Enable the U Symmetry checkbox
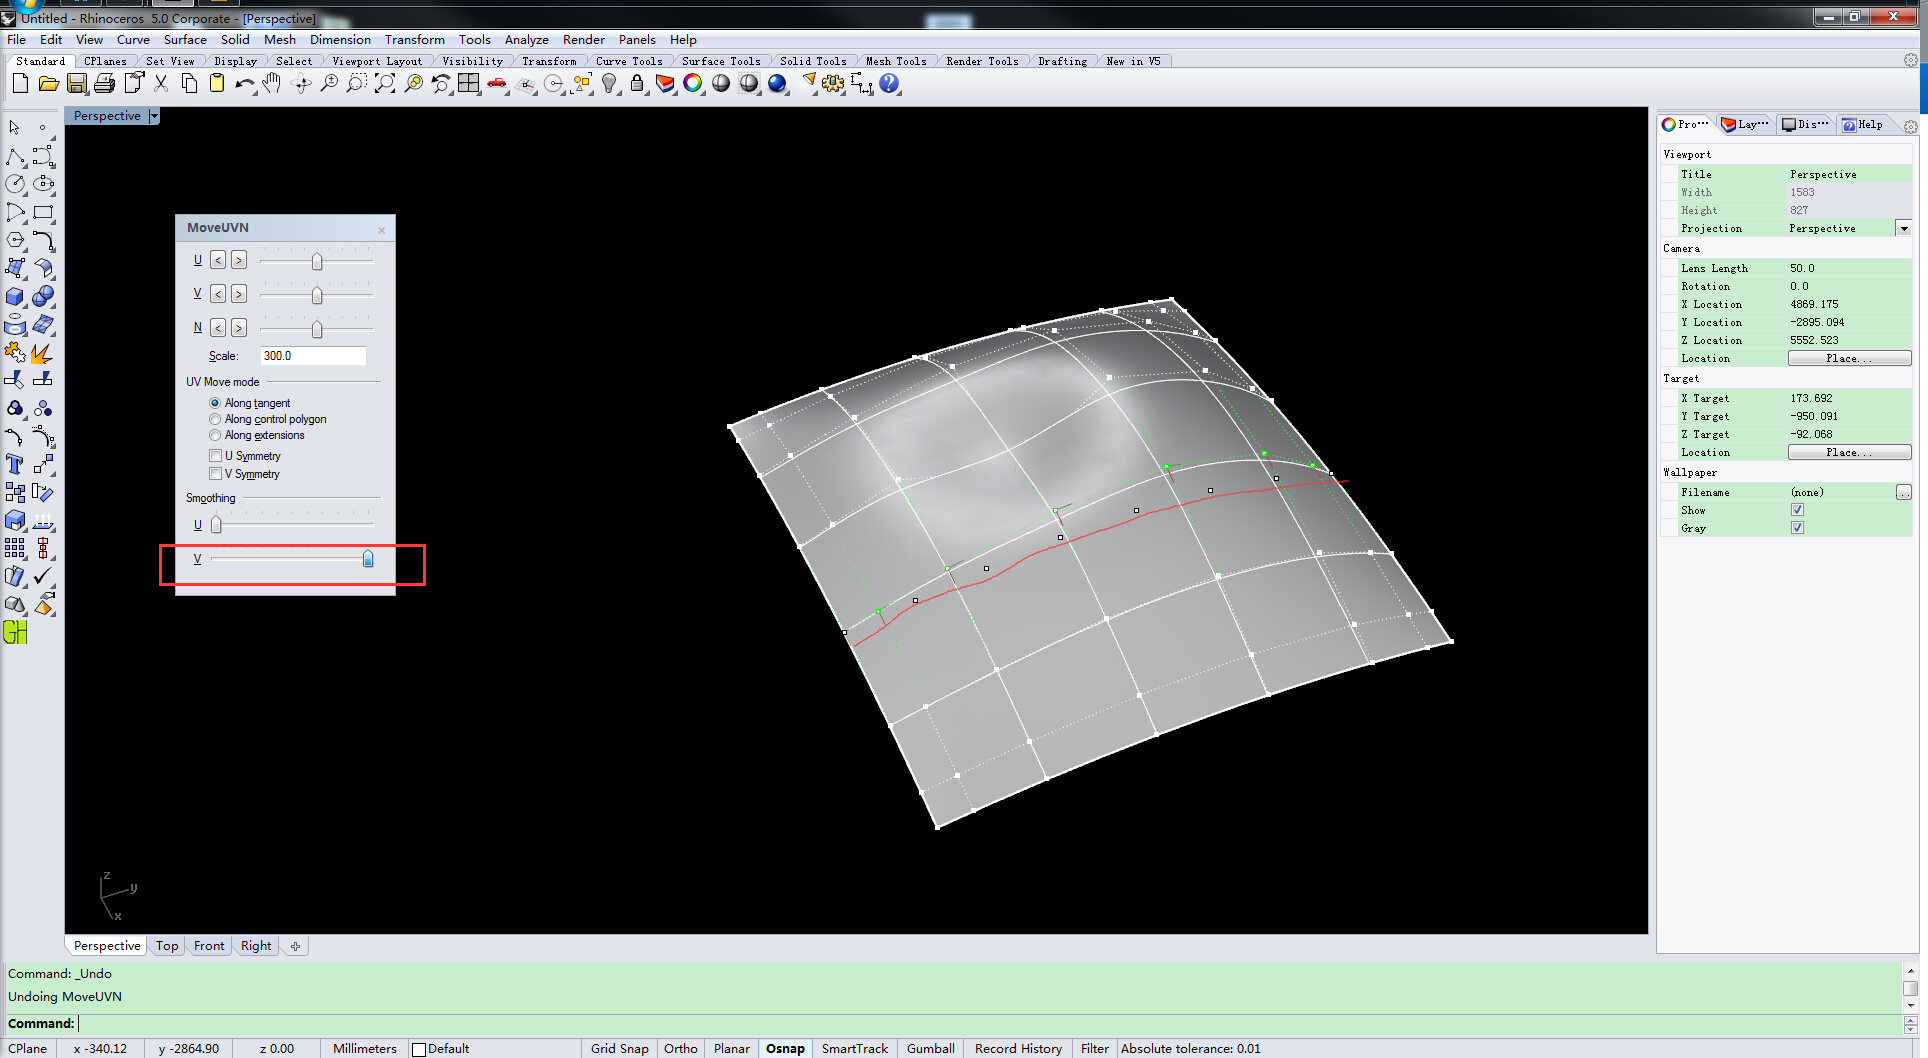 click(215, 456)
